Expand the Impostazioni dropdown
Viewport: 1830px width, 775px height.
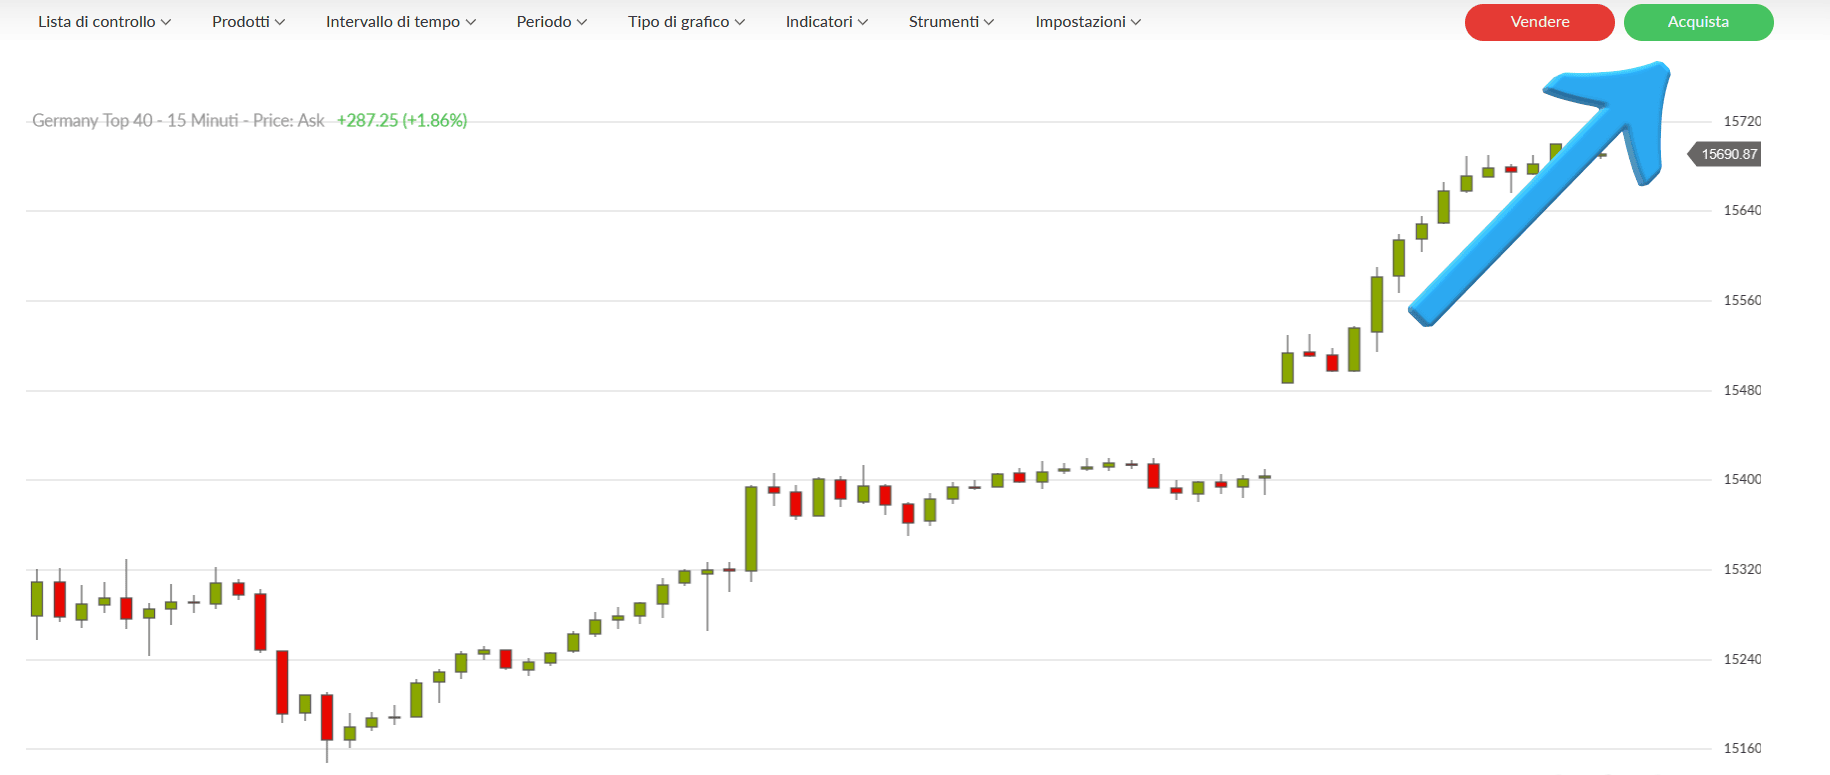coord(1087,22)
